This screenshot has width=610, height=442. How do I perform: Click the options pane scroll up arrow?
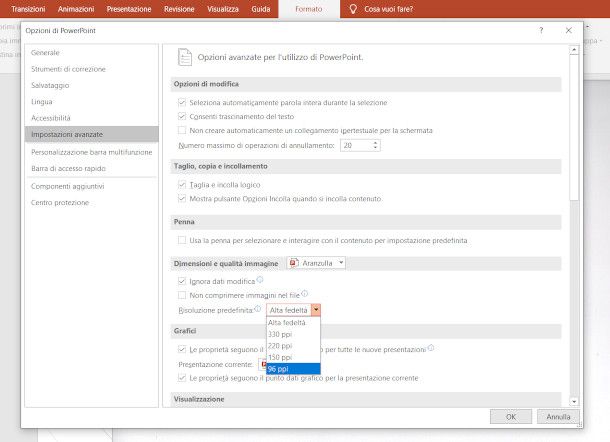(574, 50)
